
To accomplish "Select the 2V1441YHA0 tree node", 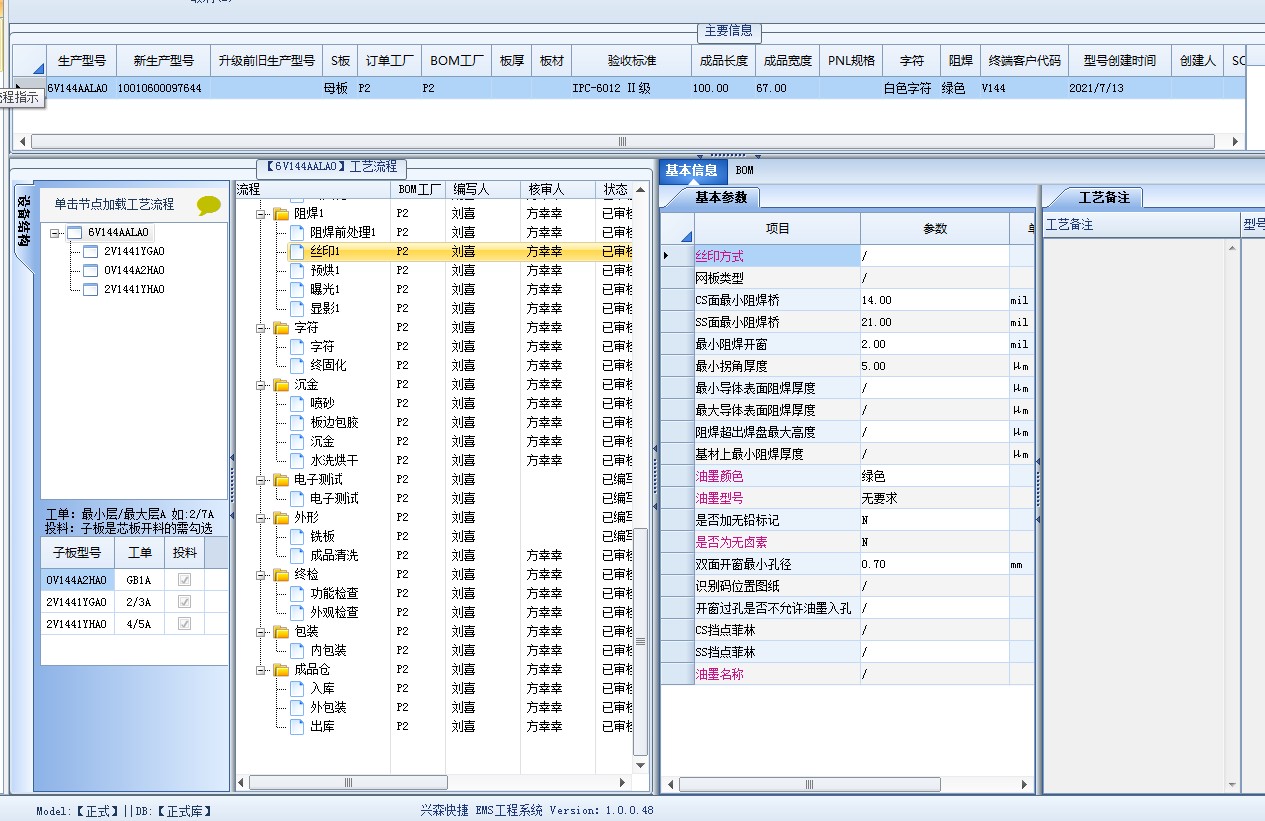I will 134,290.
